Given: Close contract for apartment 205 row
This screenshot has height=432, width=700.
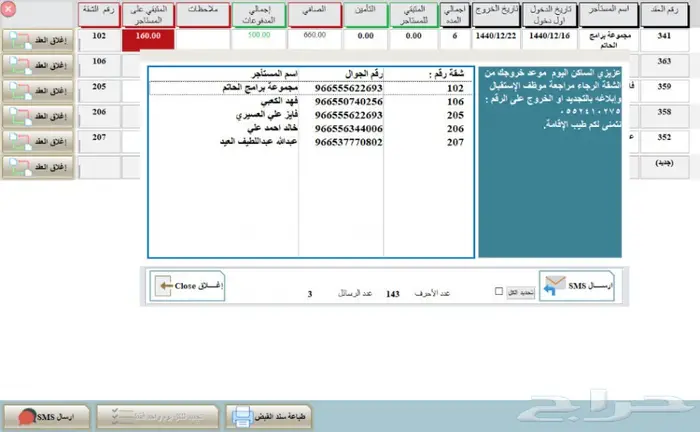Looking at the screenshot, I should click(38, 91).
